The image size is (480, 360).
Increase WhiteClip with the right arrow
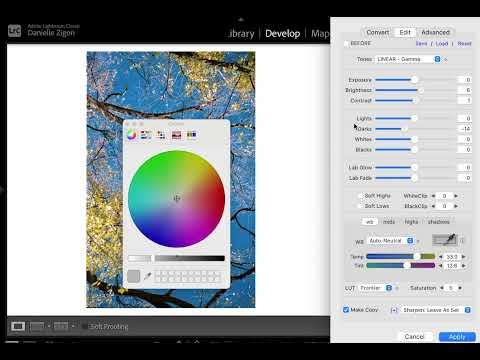pos(456,196)
